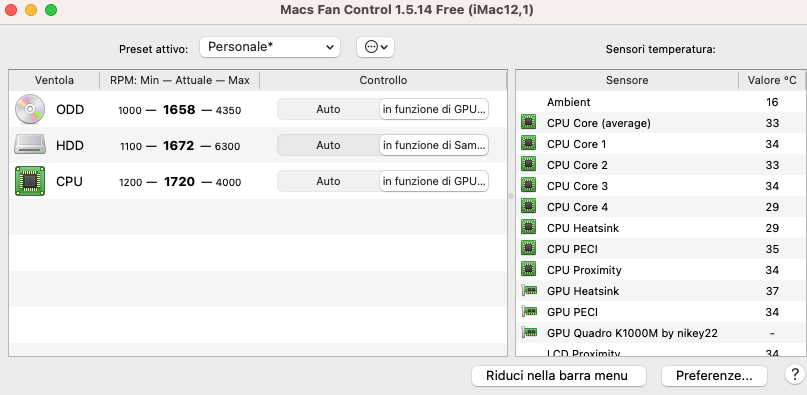
Task: Switch CPU fan to Auto control
Action: click(x=328, y=181)
